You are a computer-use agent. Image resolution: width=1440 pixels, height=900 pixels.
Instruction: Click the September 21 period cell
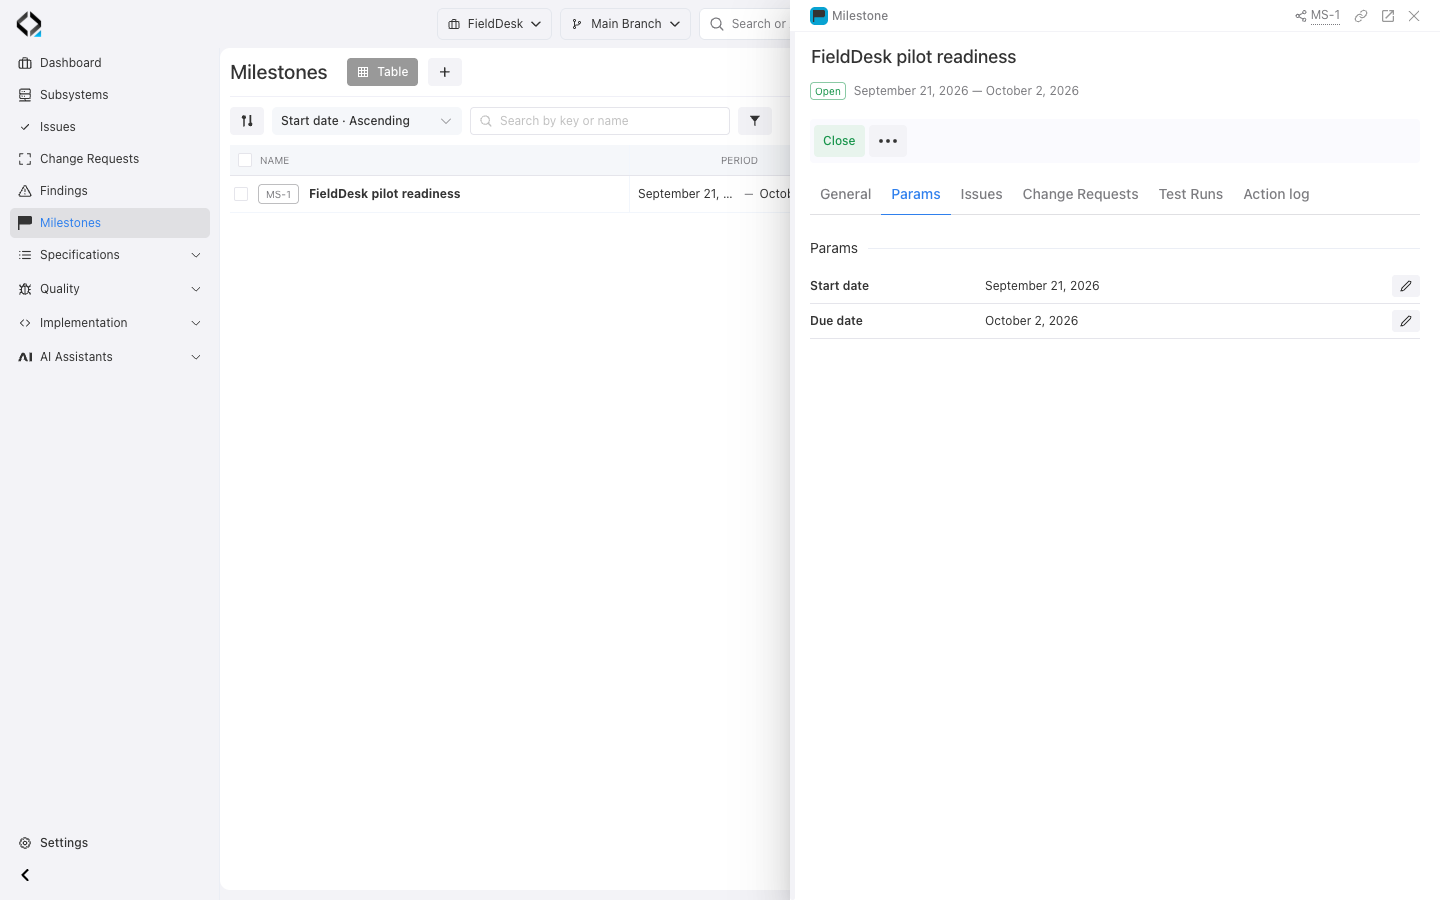pos(685,194)
